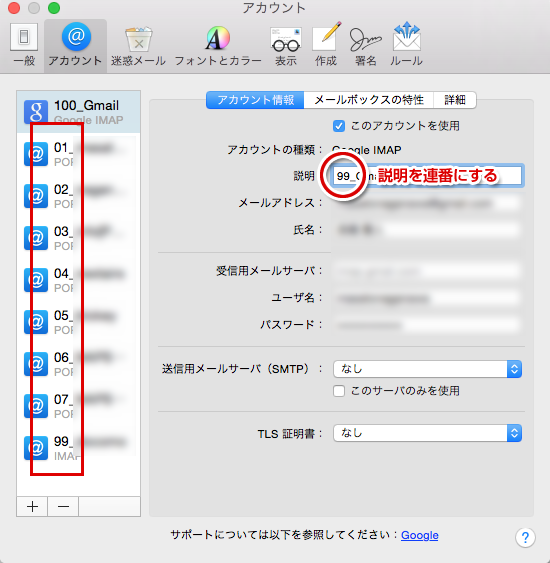Toggle the このサーバのみを使用 checkbox
Image resolution: width=550 pixels, height=563 pixels.
339,391
